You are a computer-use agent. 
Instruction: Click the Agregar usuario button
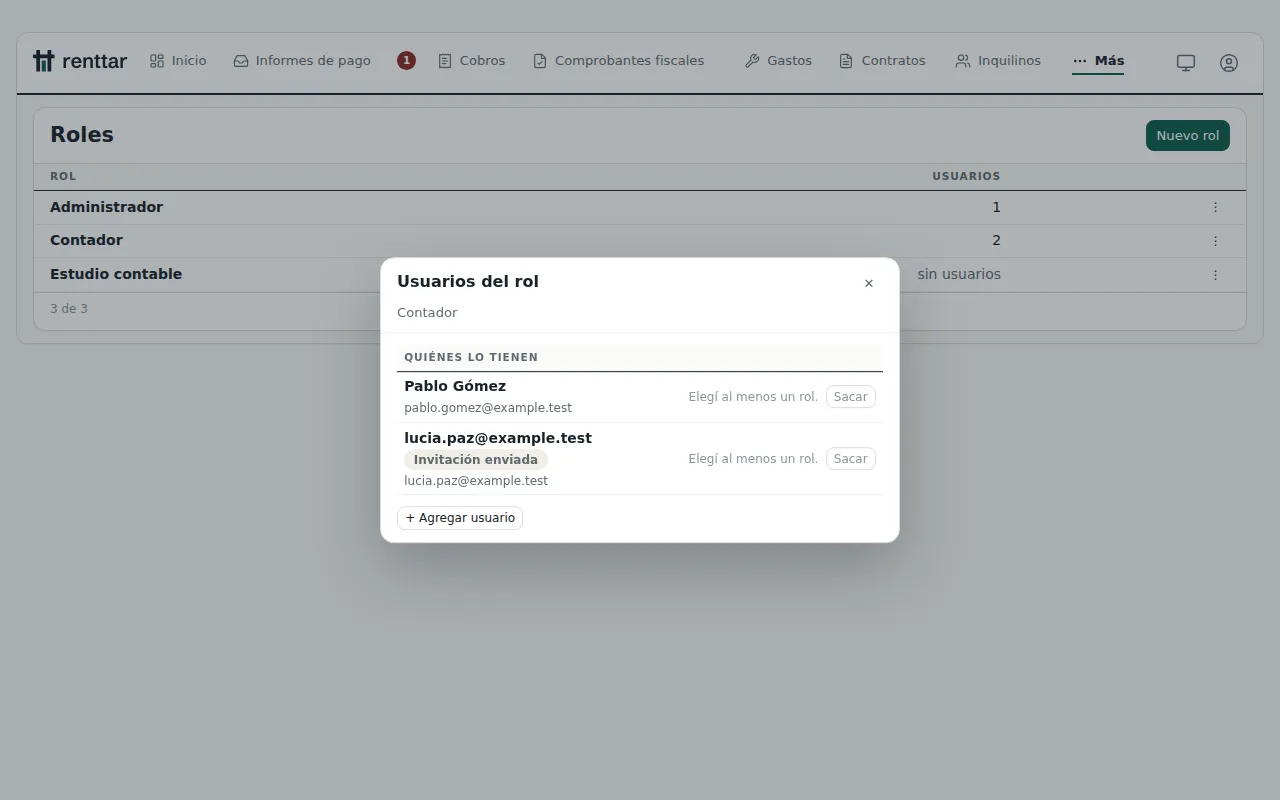click(x=460, y=518)
